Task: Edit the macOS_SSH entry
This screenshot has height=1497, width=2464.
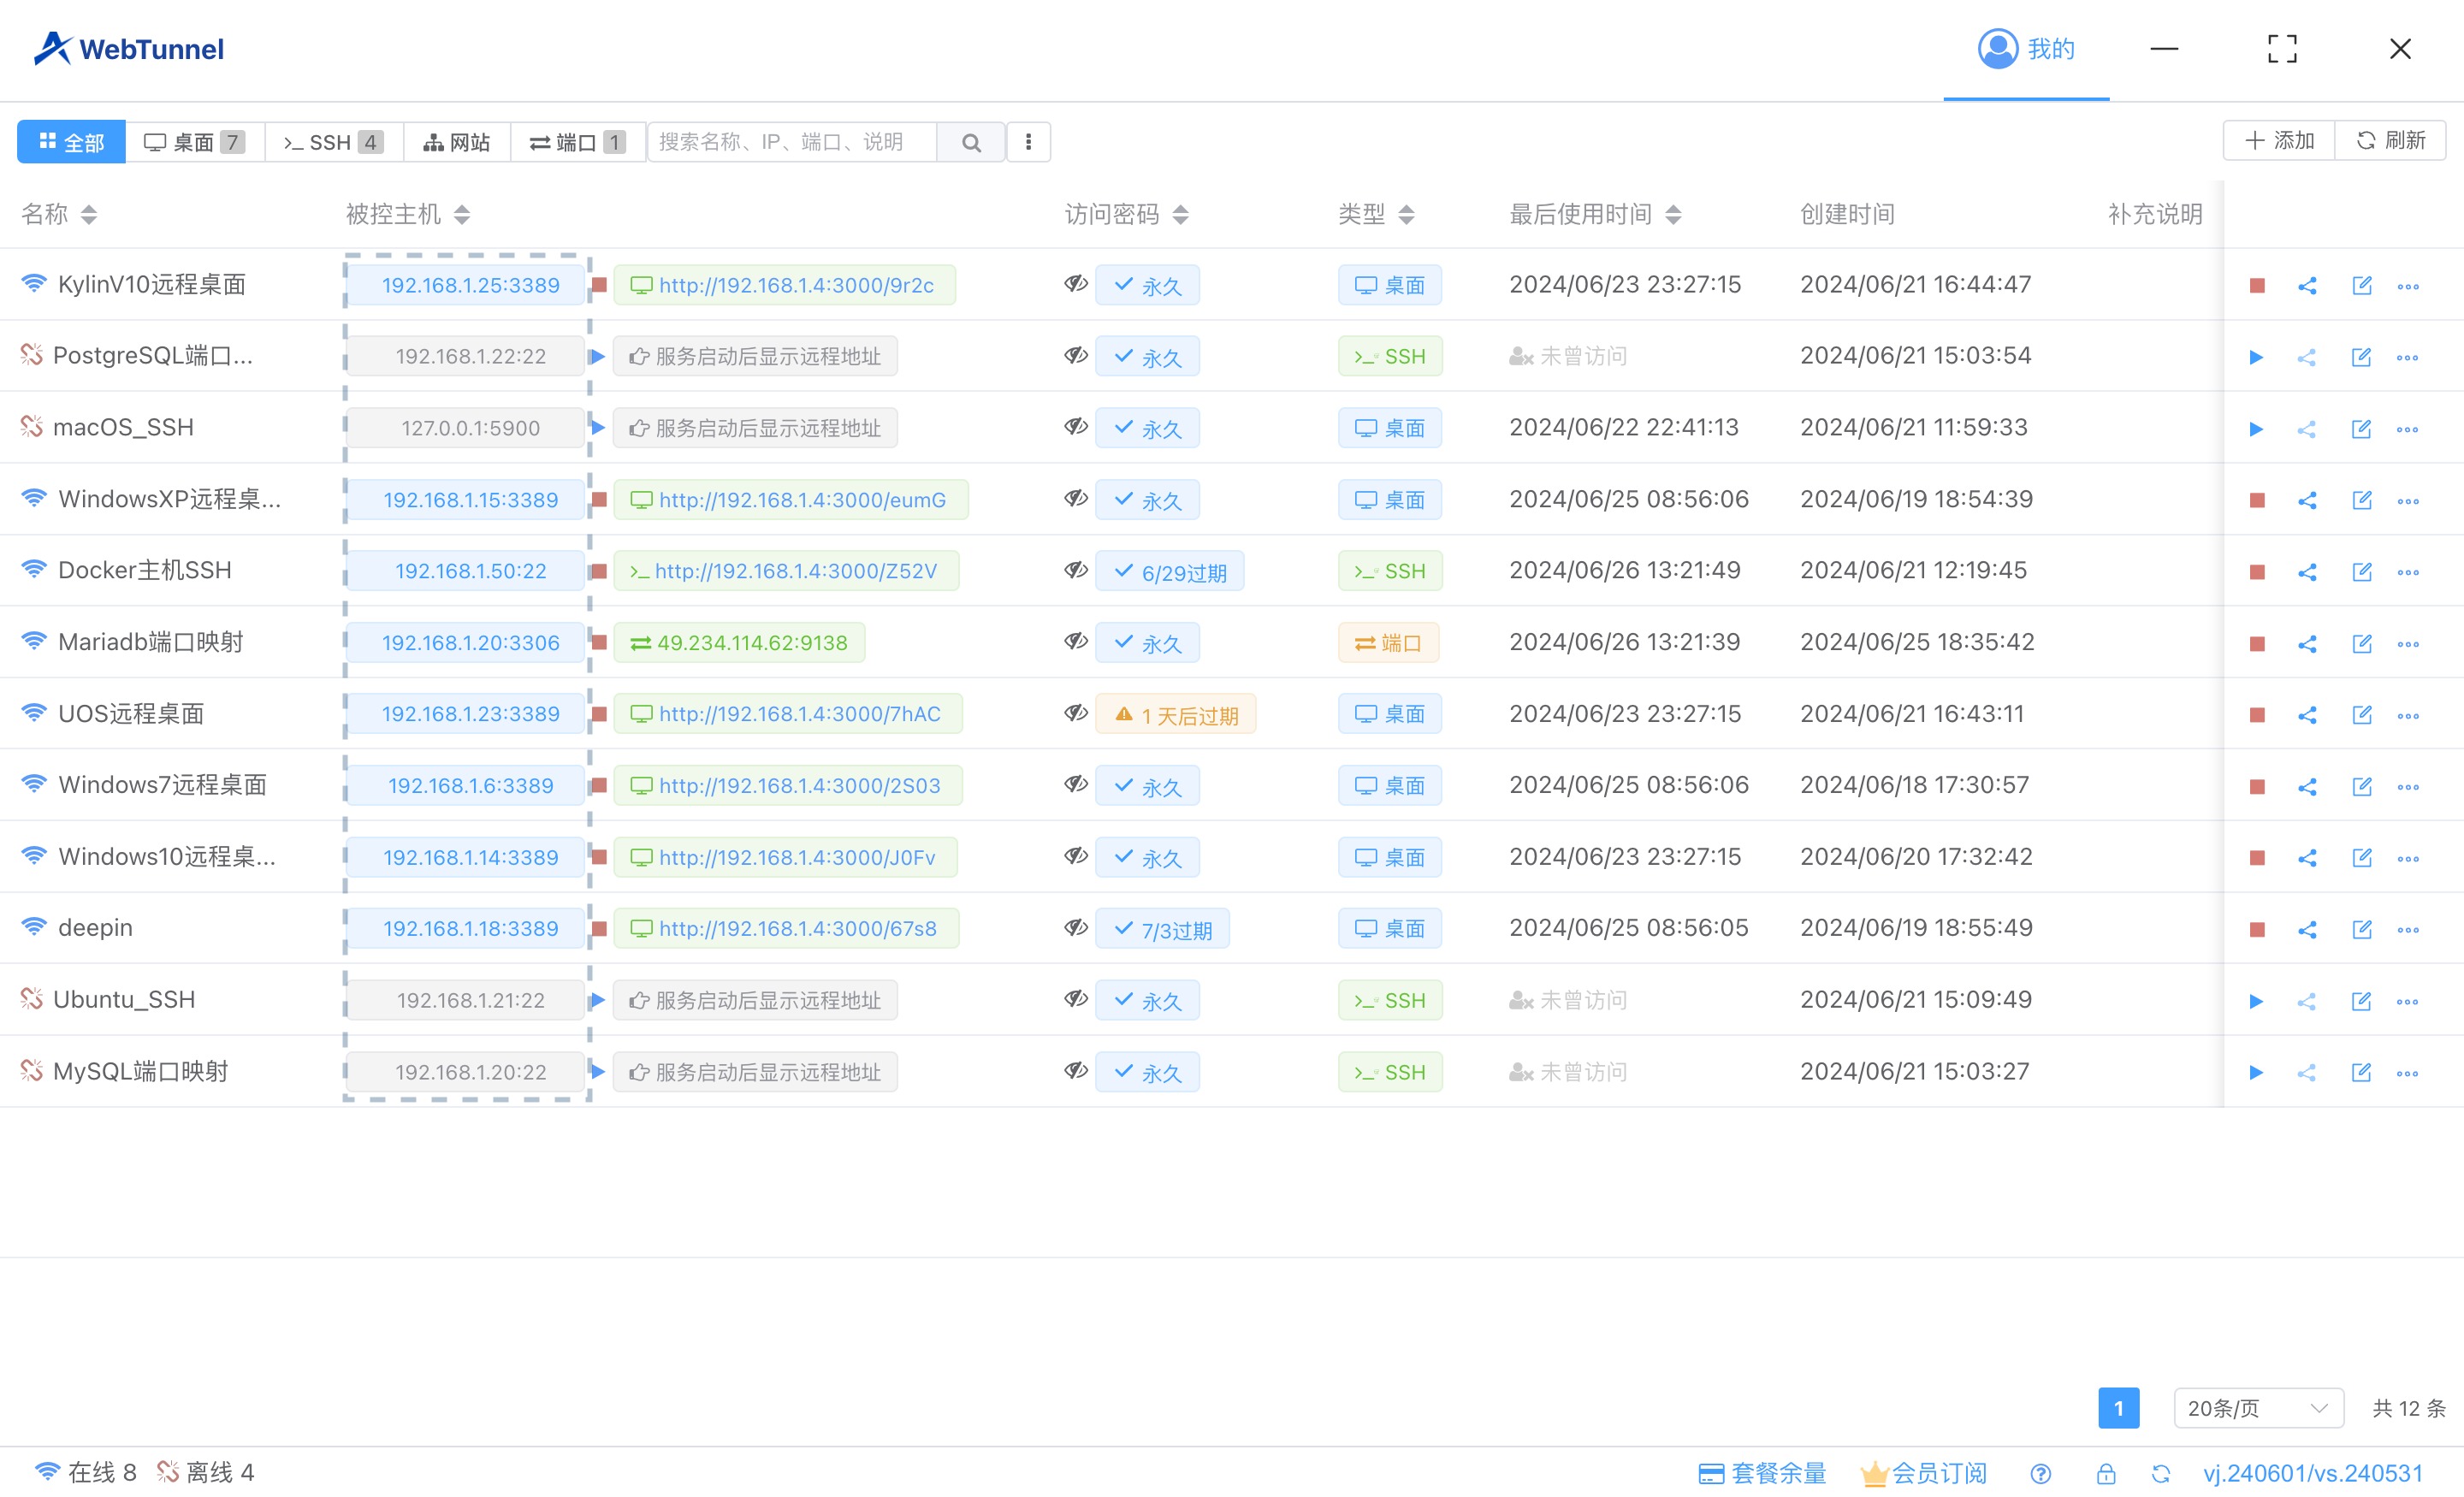Action: tap(2362, 429)
